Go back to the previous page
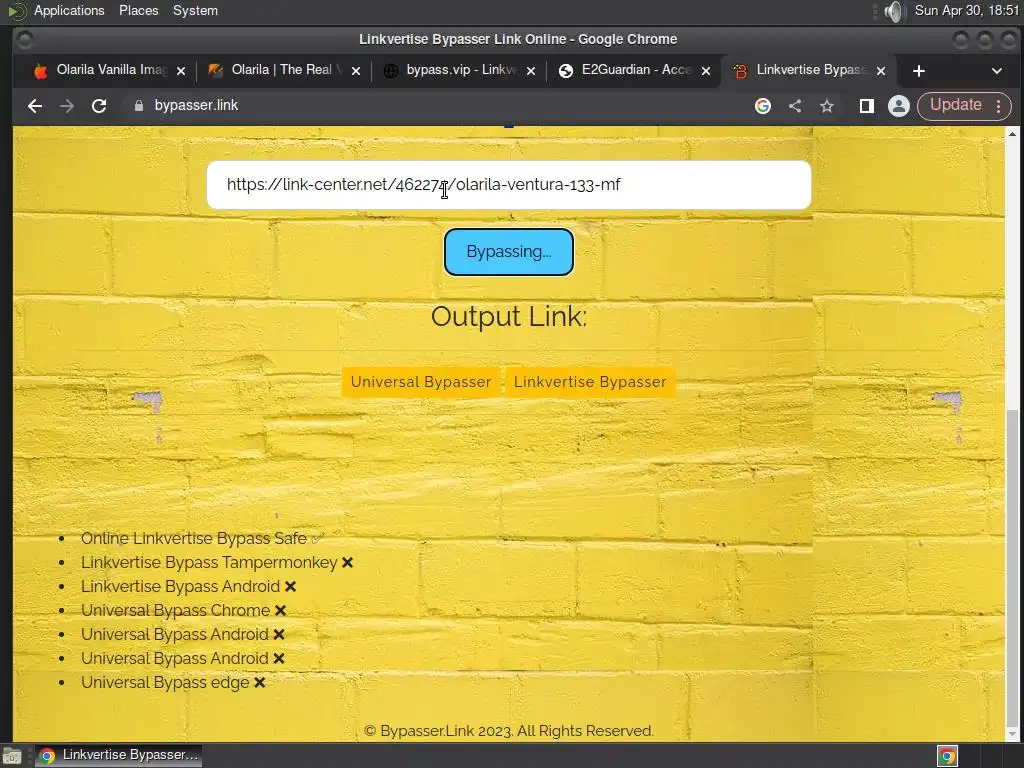1024x768 pixels. tap(35, 106)
